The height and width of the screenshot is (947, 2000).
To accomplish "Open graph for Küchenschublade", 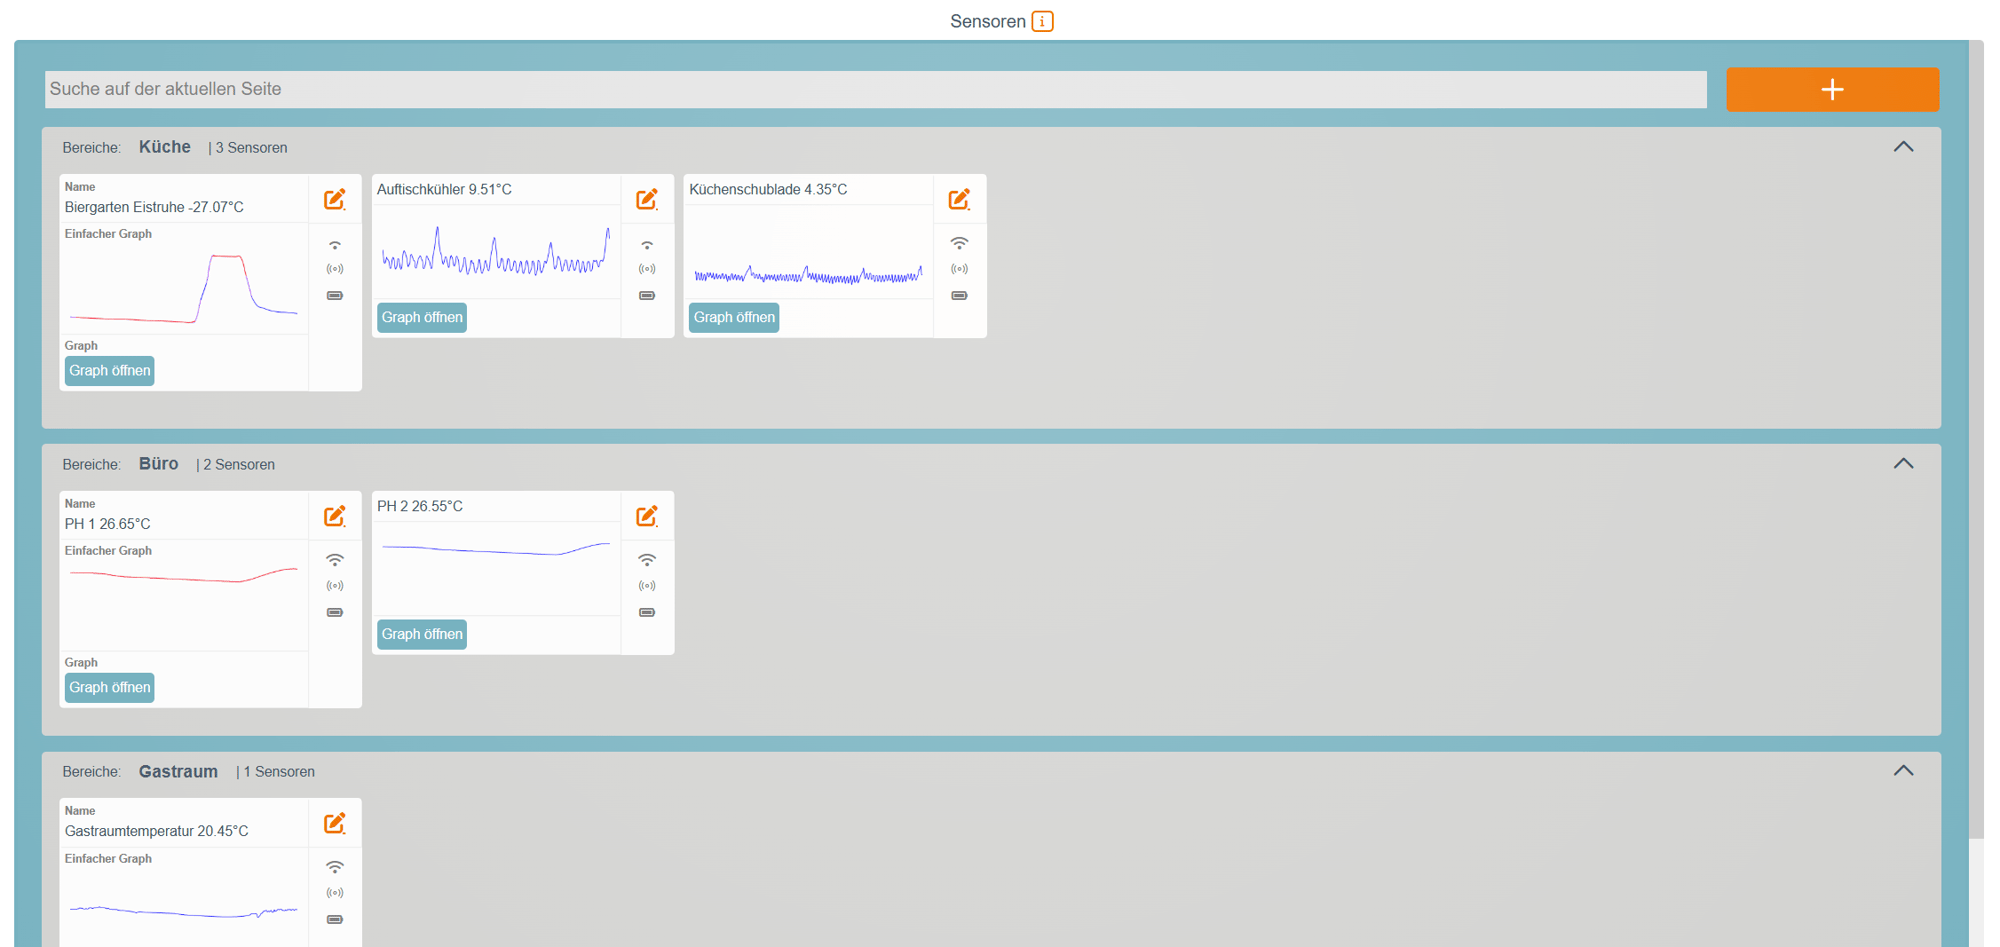I will coord(734,318).
